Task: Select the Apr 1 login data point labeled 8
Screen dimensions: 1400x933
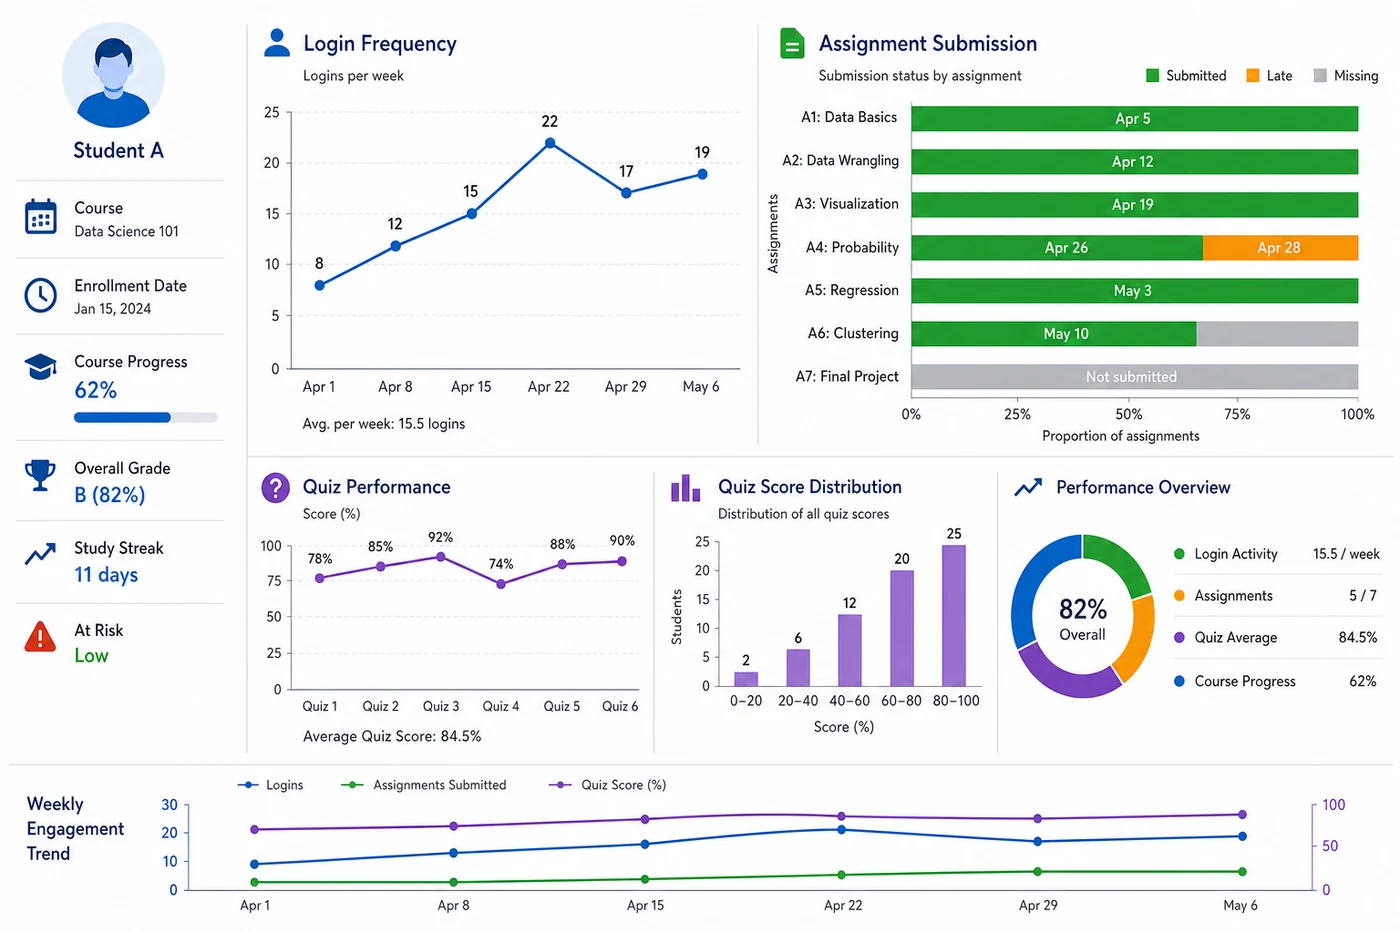Action: pyautogui.click(x=320, y=285)
